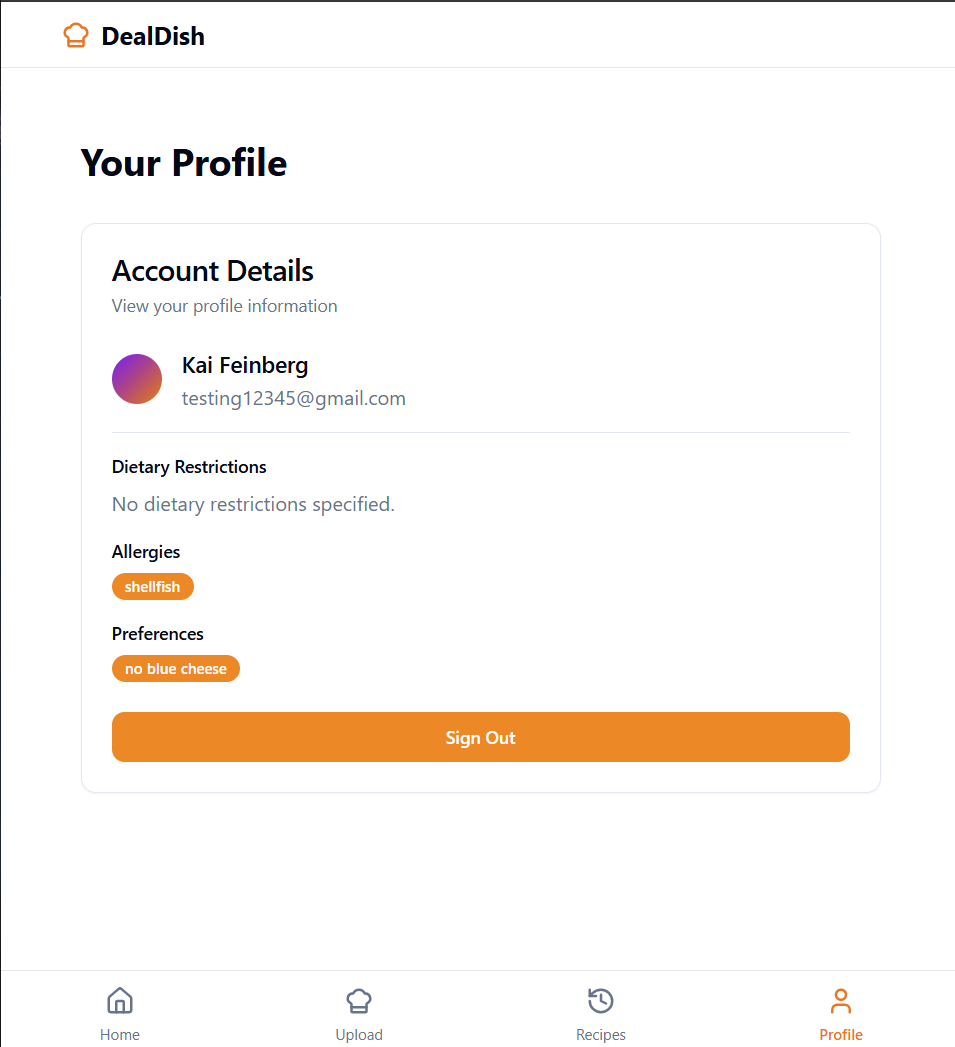This screenshot has height=1047, width=955.
Task: Open the Recipes history clock icon
Action: click(x=600, y=1001)
